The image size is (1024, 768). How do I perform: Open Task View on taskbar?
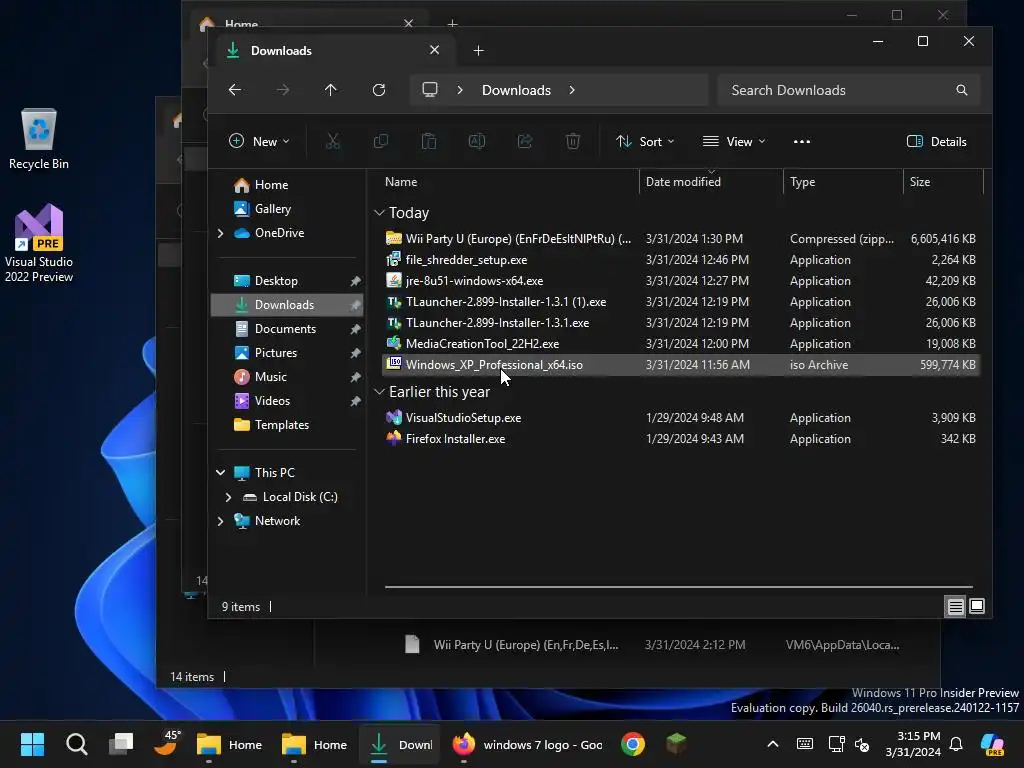click(121, 744)
